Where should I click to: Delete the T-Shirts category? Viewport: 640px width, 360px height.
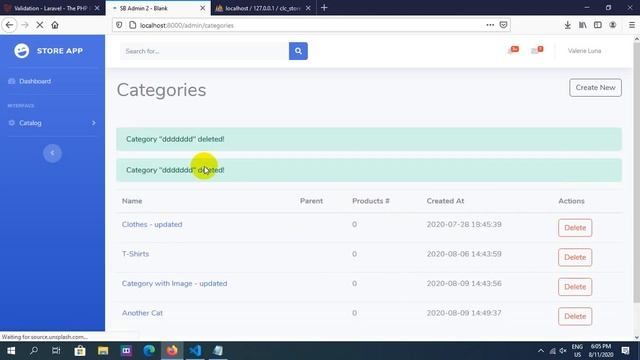coord(575,257)
